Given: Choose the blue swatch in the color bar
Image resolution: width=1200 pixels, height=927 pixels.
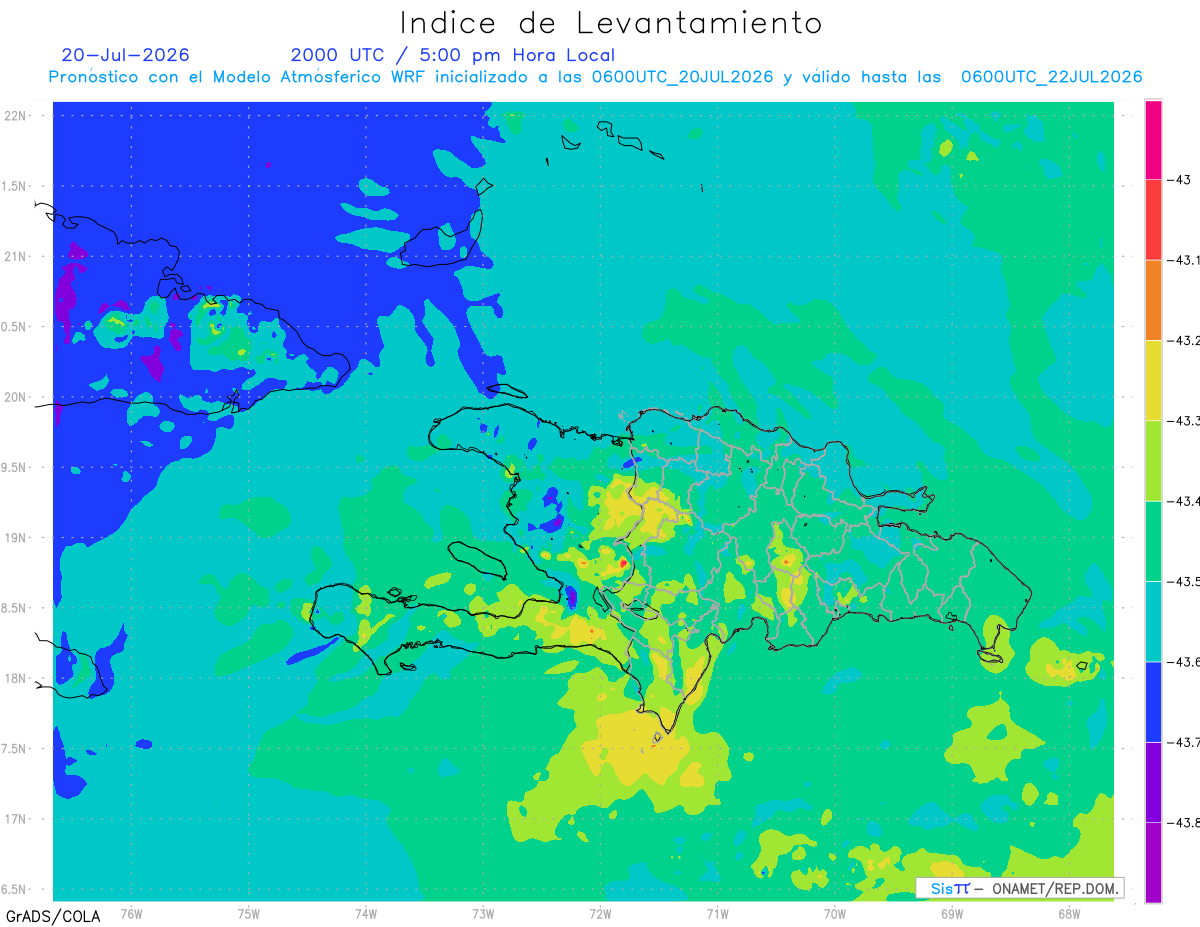Looking at the screenshot, I should pyautogui.click(x=1153, y=702).
